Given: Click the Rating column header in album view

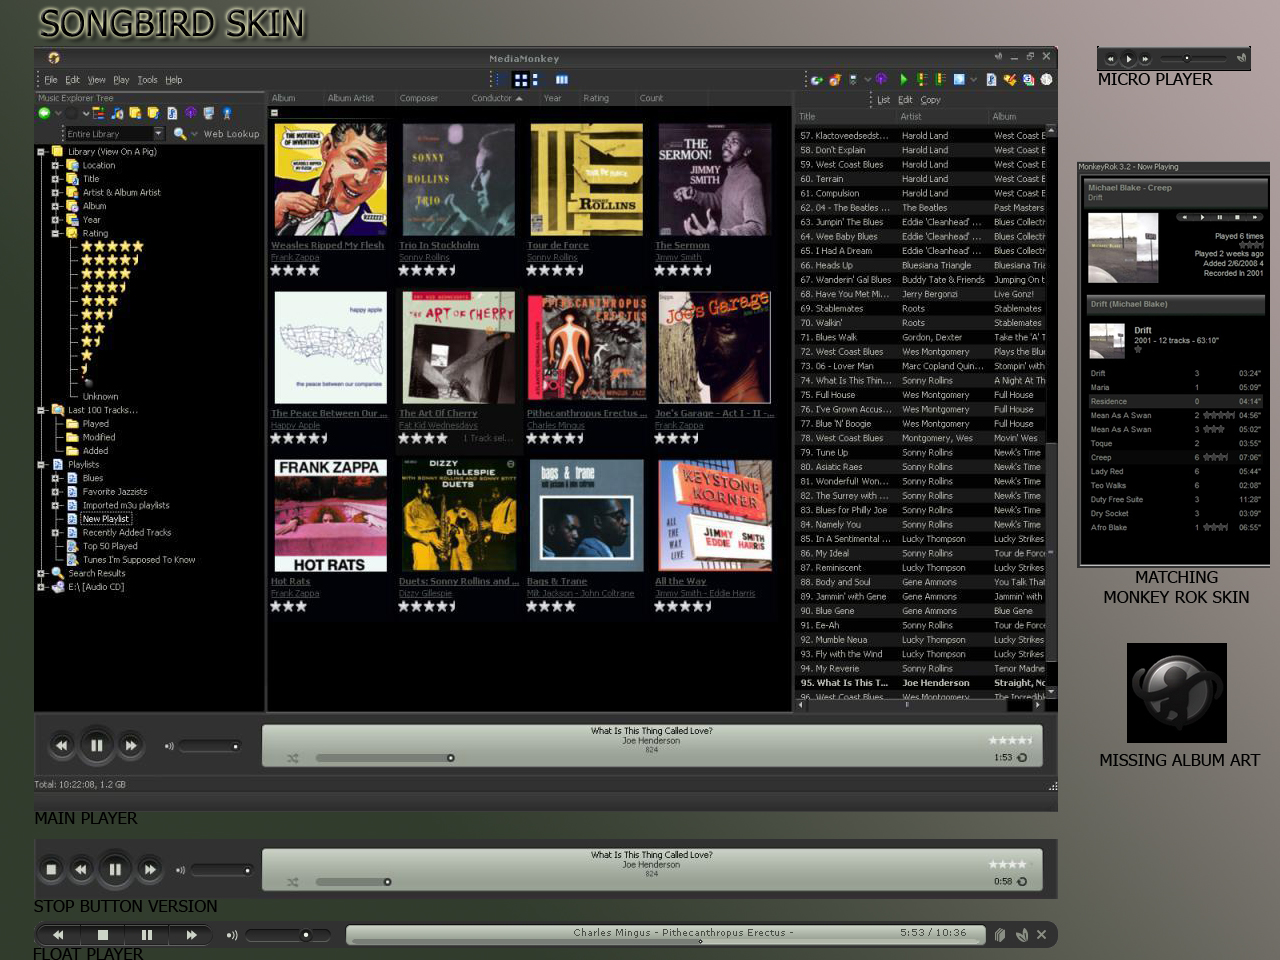Looking at the screenshot, I should click(596, 98).
